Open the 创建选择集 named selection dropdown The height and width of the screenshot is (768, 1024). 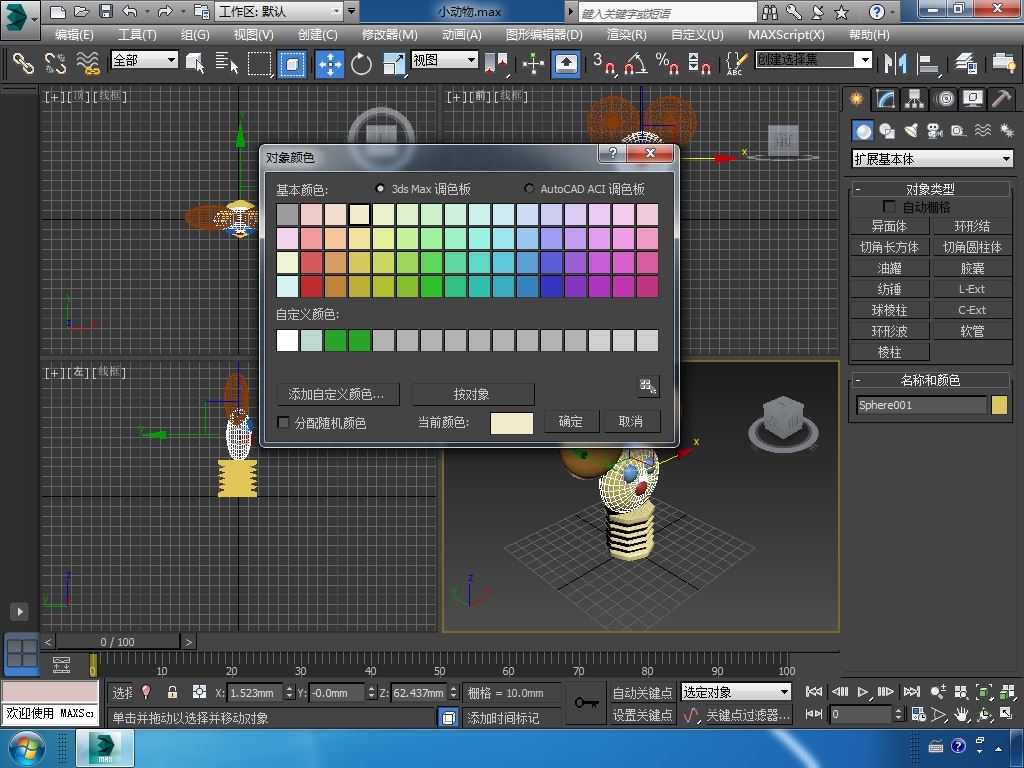(x=814, y=60)
